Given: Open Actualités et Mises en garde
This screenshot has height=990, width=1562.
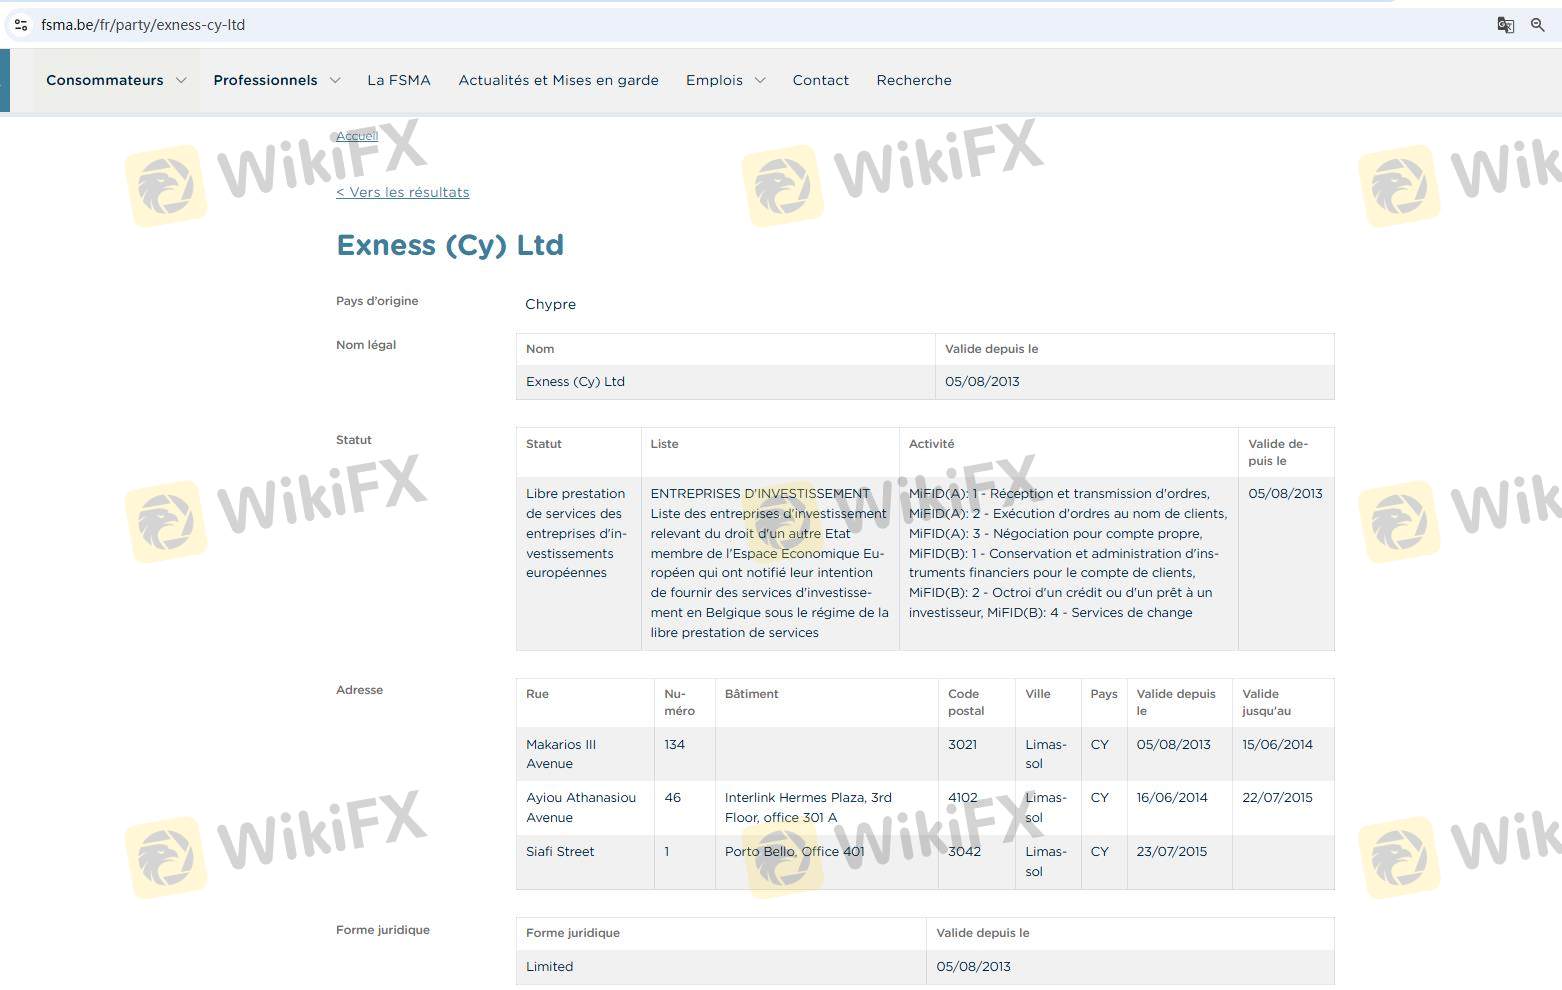Looking at the screenshot, I should click(558, 80).
